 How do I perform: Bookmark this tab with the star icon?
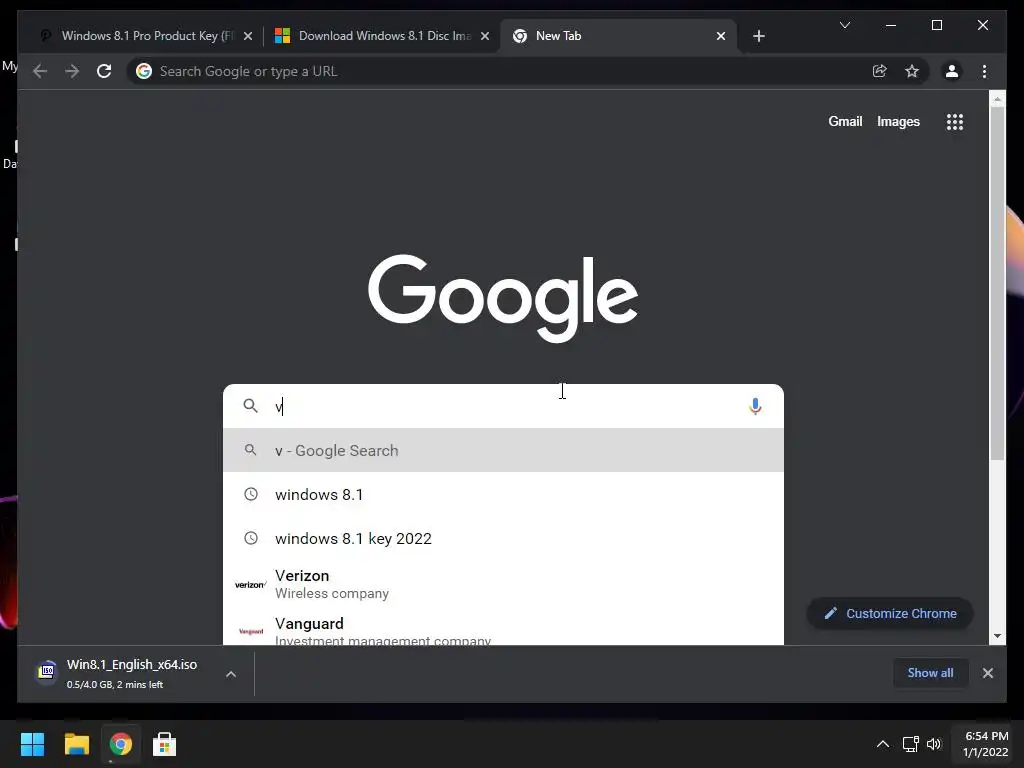(x=912, y=71)
